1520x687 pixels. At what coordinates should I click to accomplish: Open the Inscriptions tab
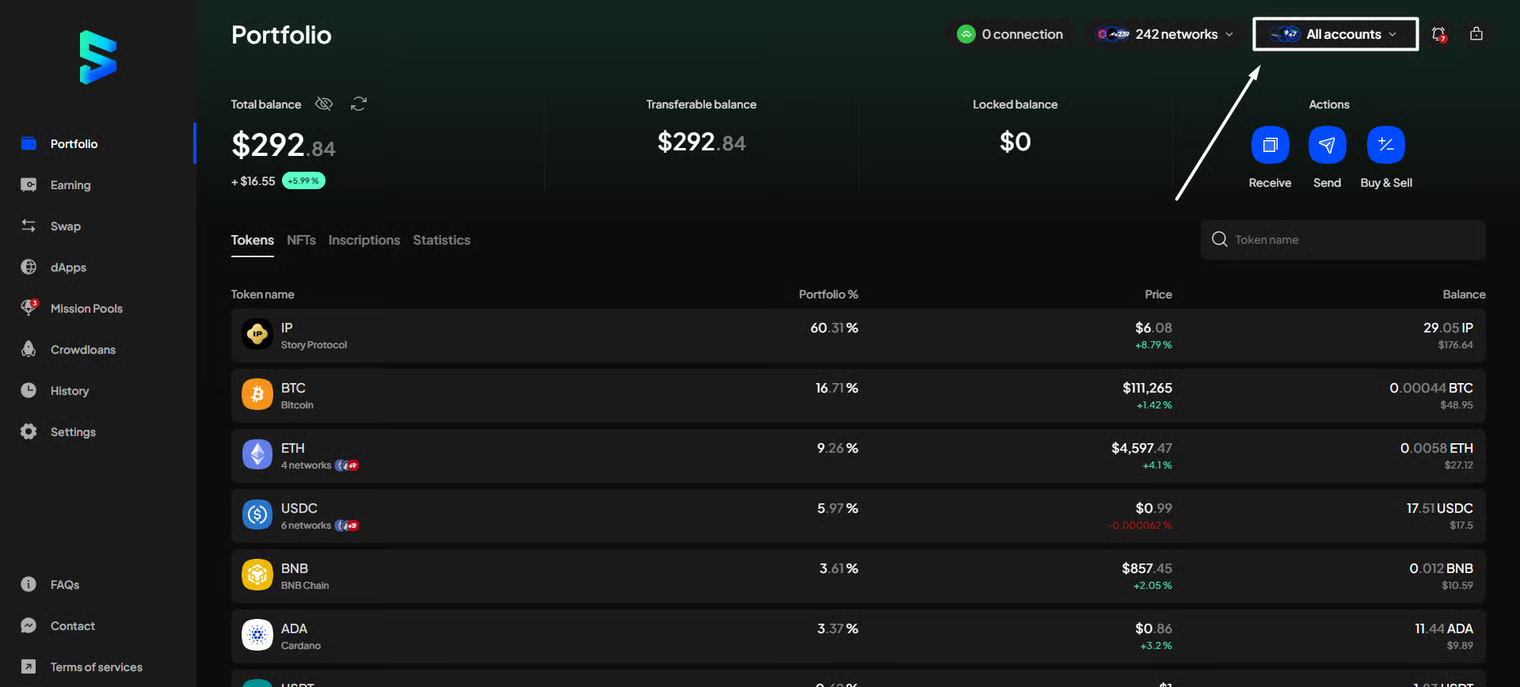coord(364,240)
